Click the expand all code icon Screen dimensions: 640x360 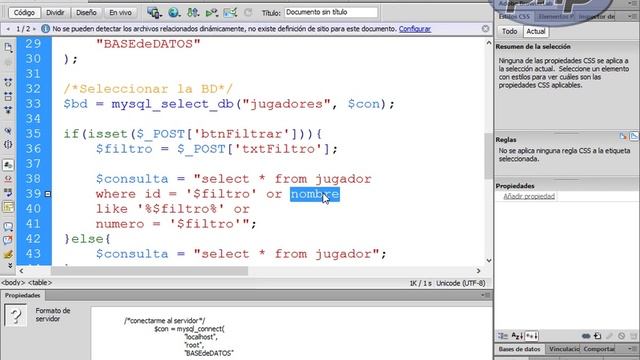click(8, 110)
